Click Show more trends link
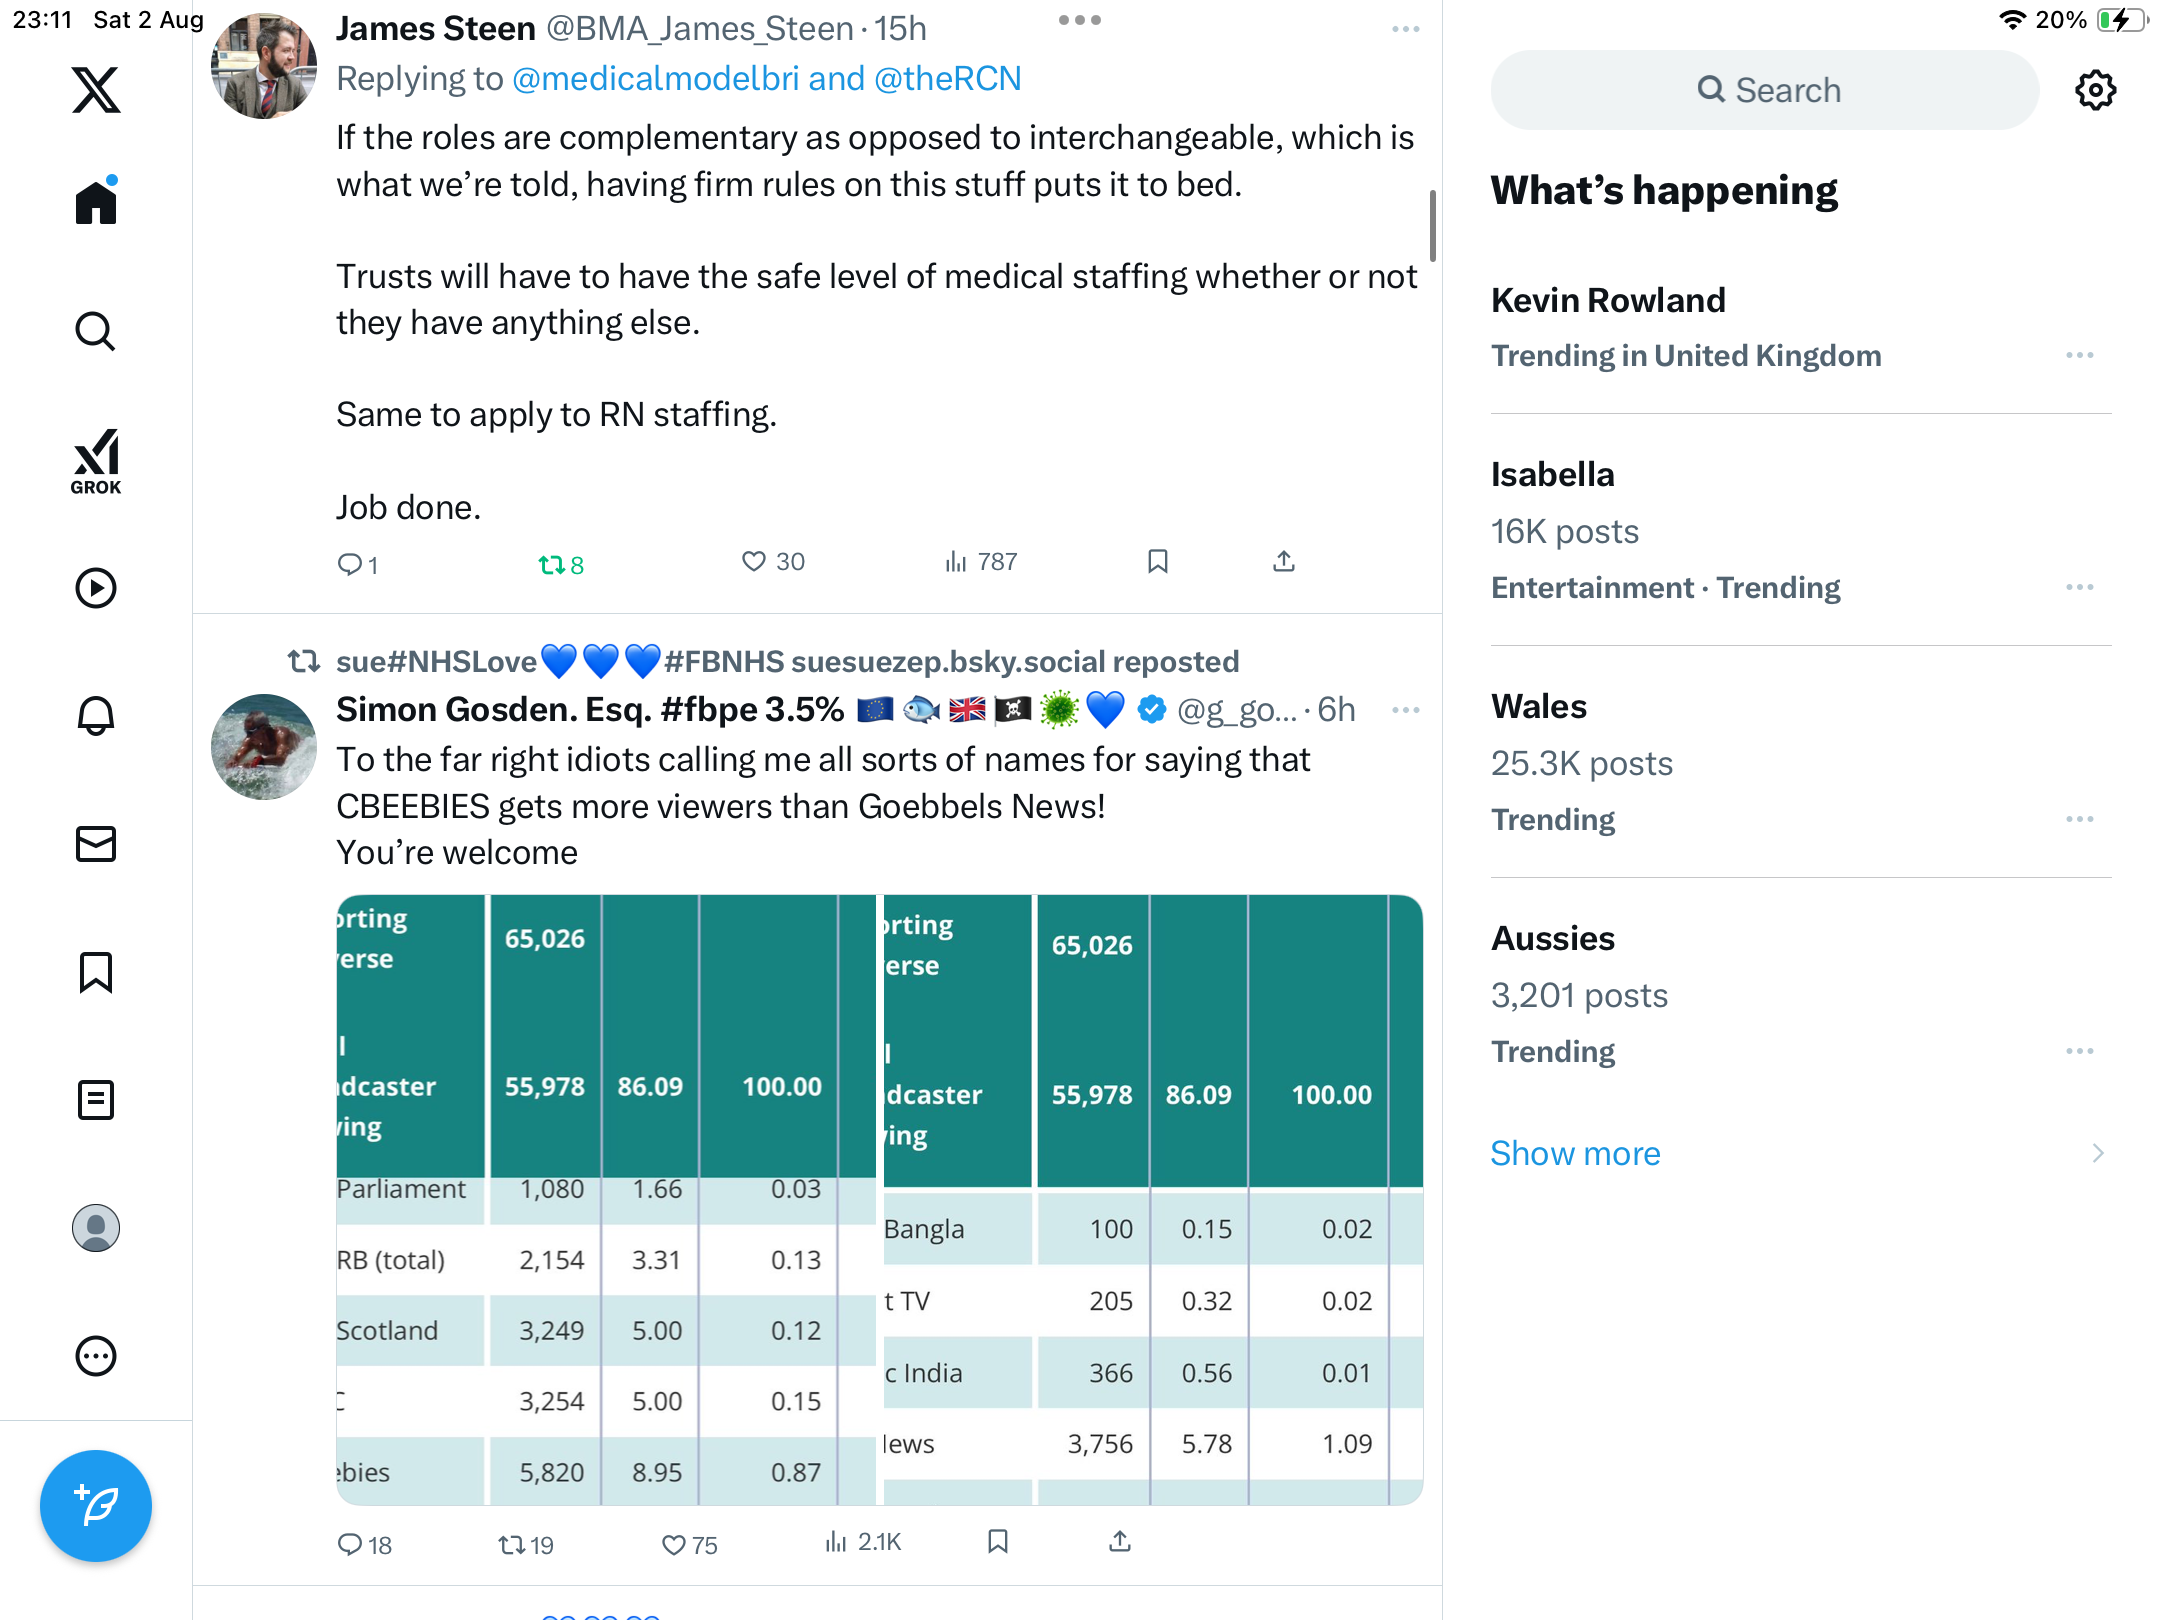 (x=1575, y=1153)
